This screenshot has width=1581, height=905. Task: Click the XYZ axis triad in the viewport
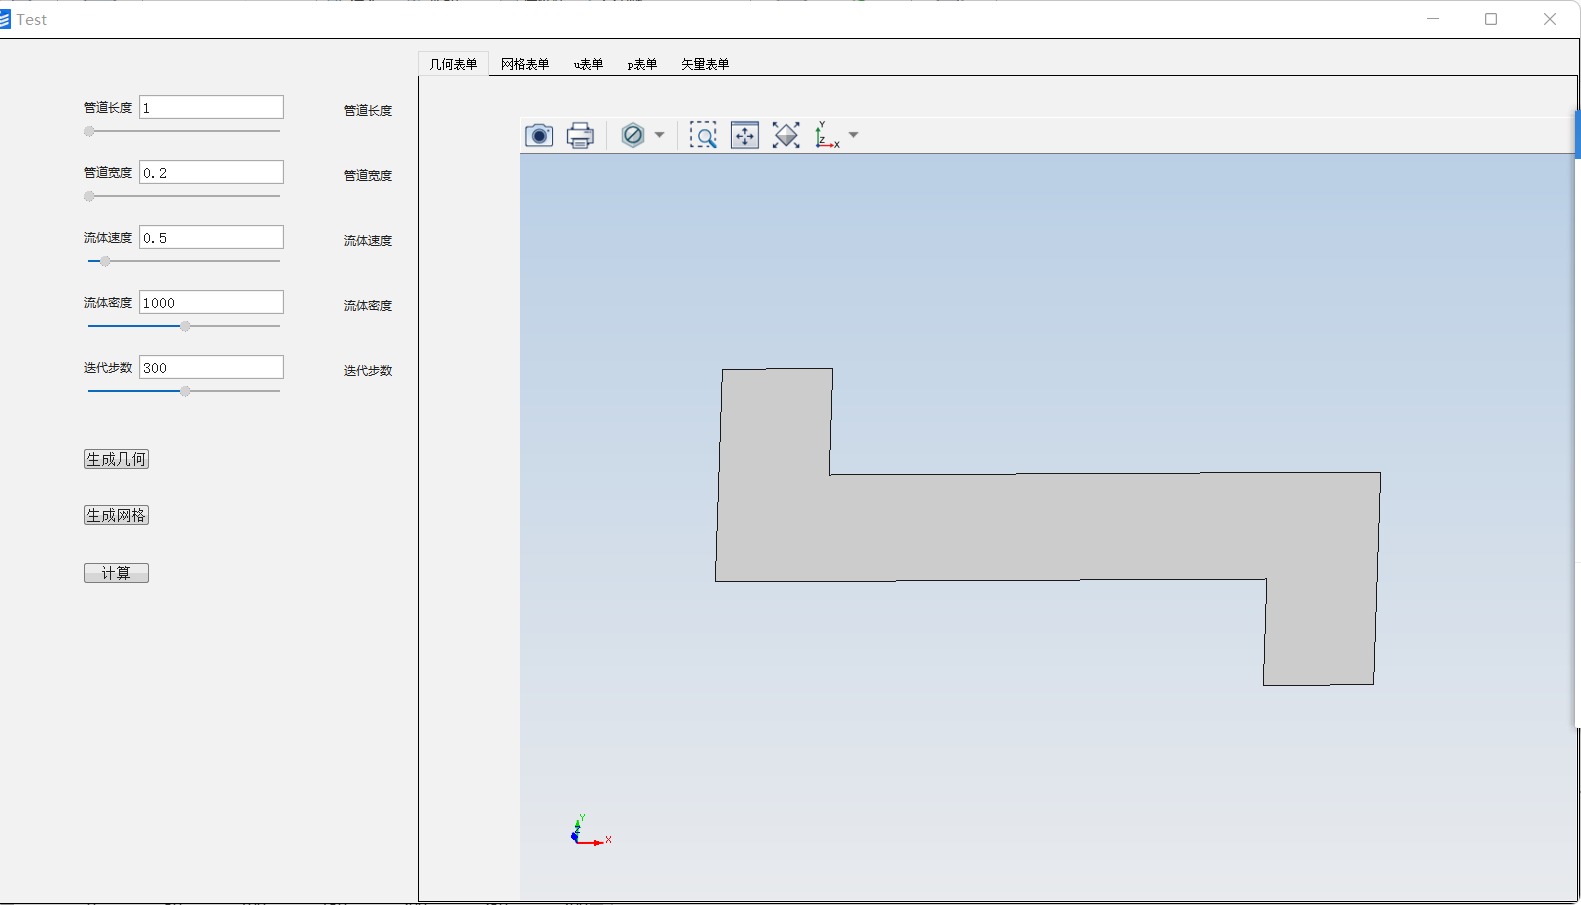click(591, 831)
